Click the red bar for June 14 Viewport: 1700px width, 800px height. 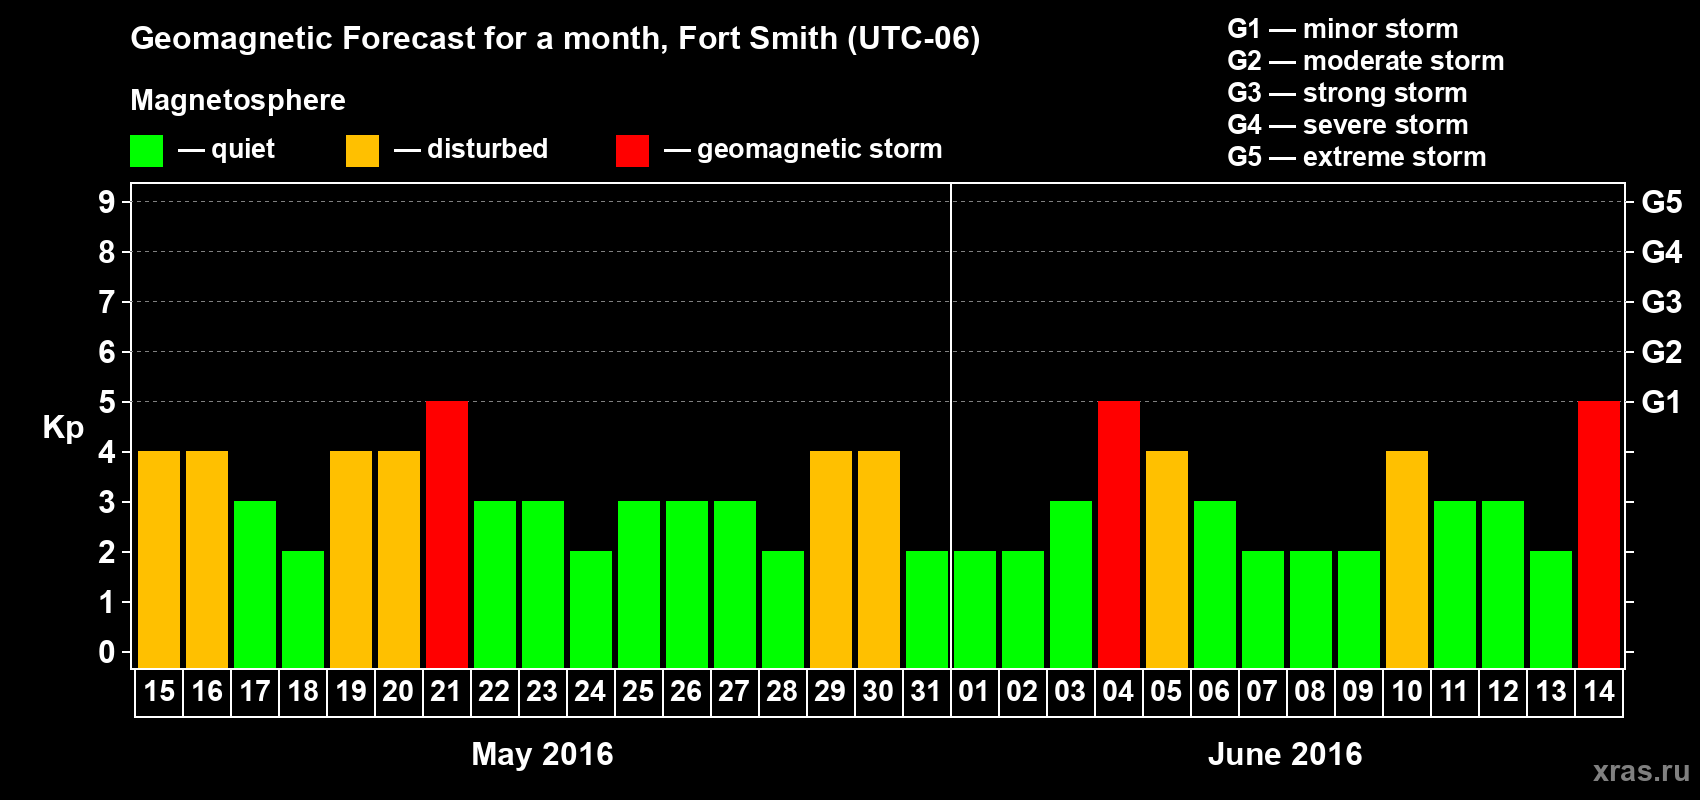1599,535
